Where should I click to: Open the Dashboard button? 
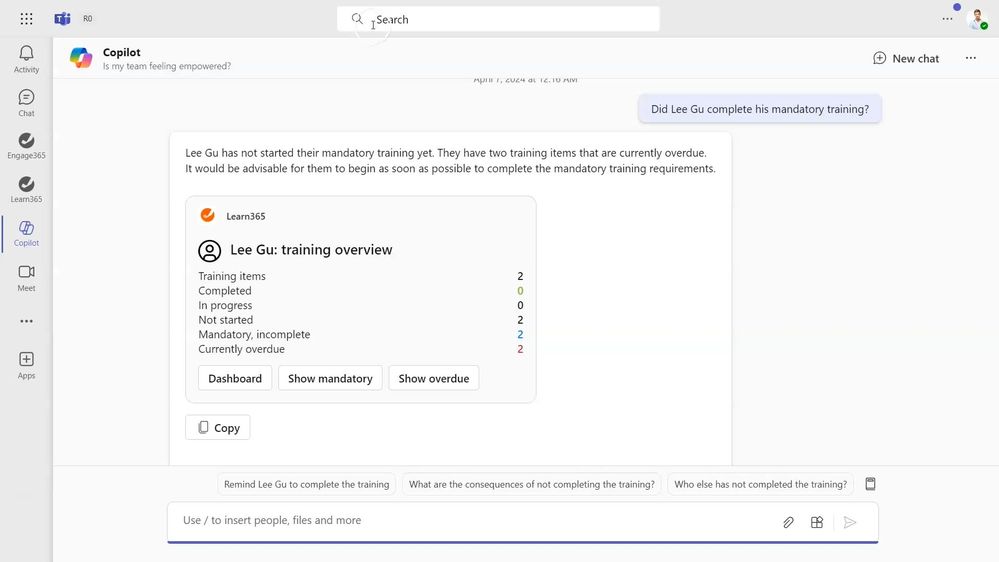235,378
